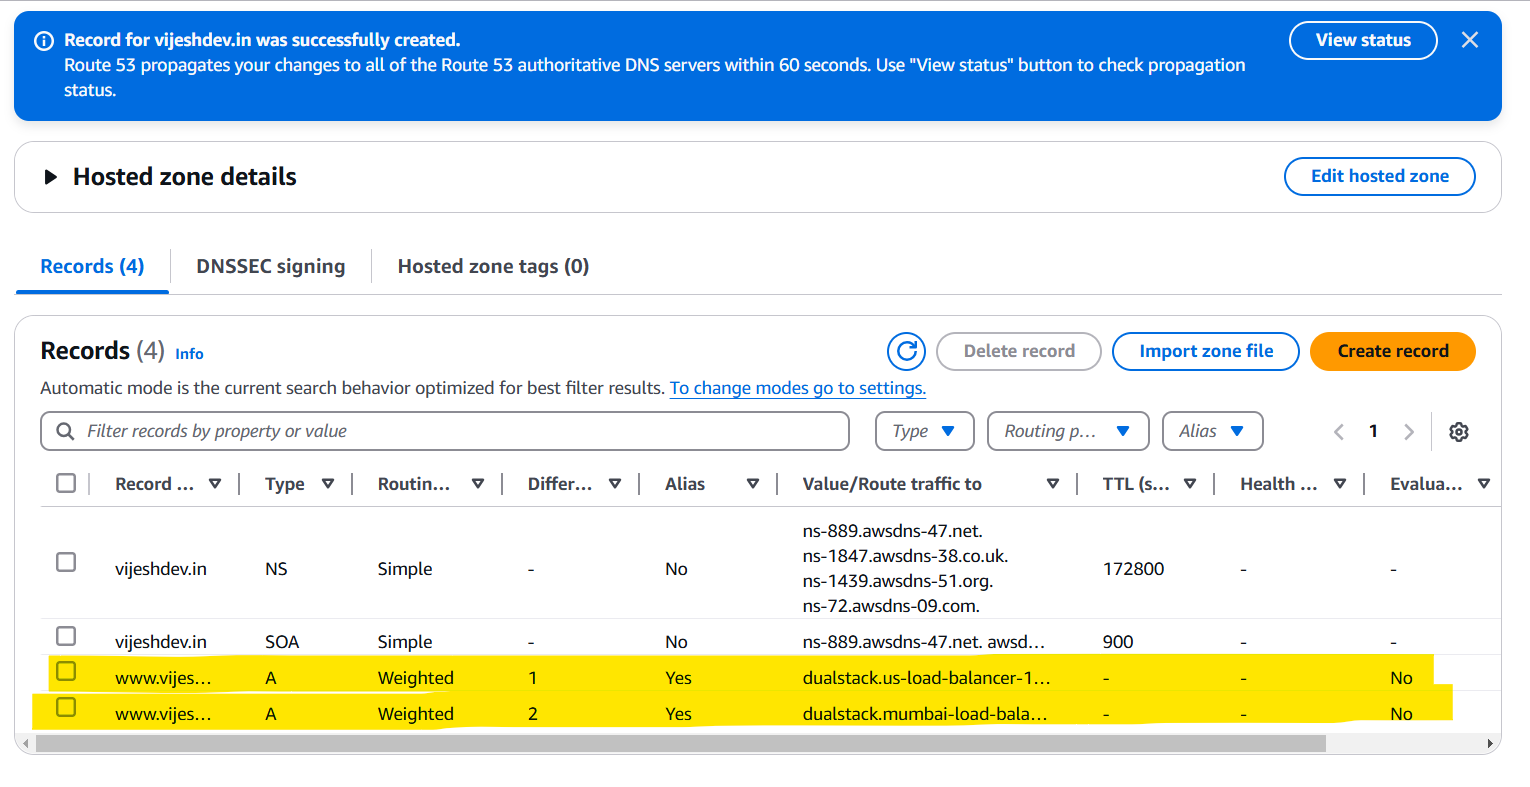The height and width of the screenshot is (787, 1530).
Task: Open the change modes settings link
Action: (797, 388)
